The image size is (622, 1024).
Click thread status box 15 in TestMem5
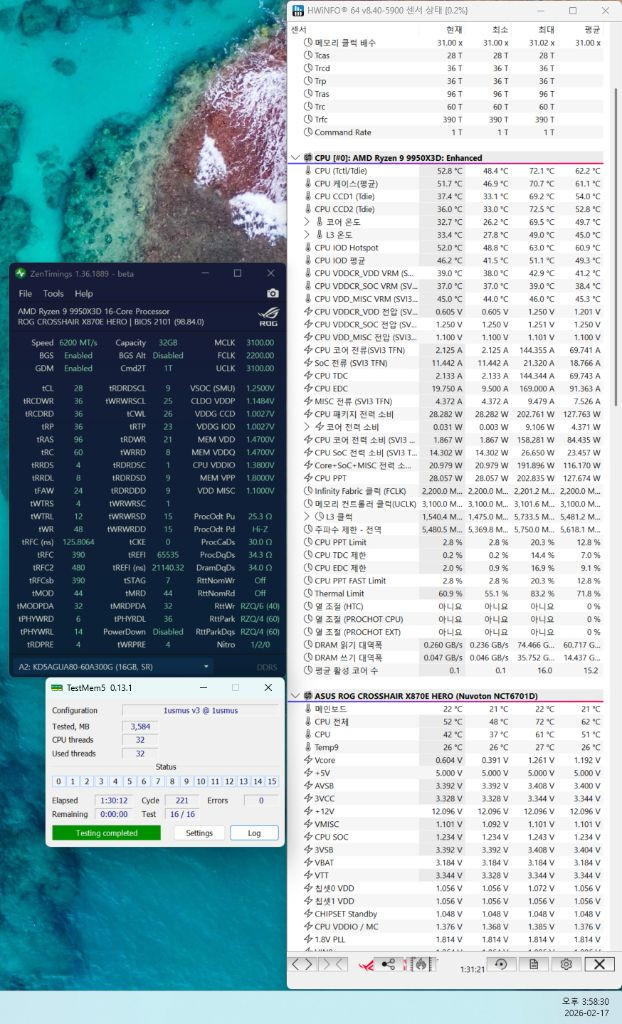click(x=272, y=781)
